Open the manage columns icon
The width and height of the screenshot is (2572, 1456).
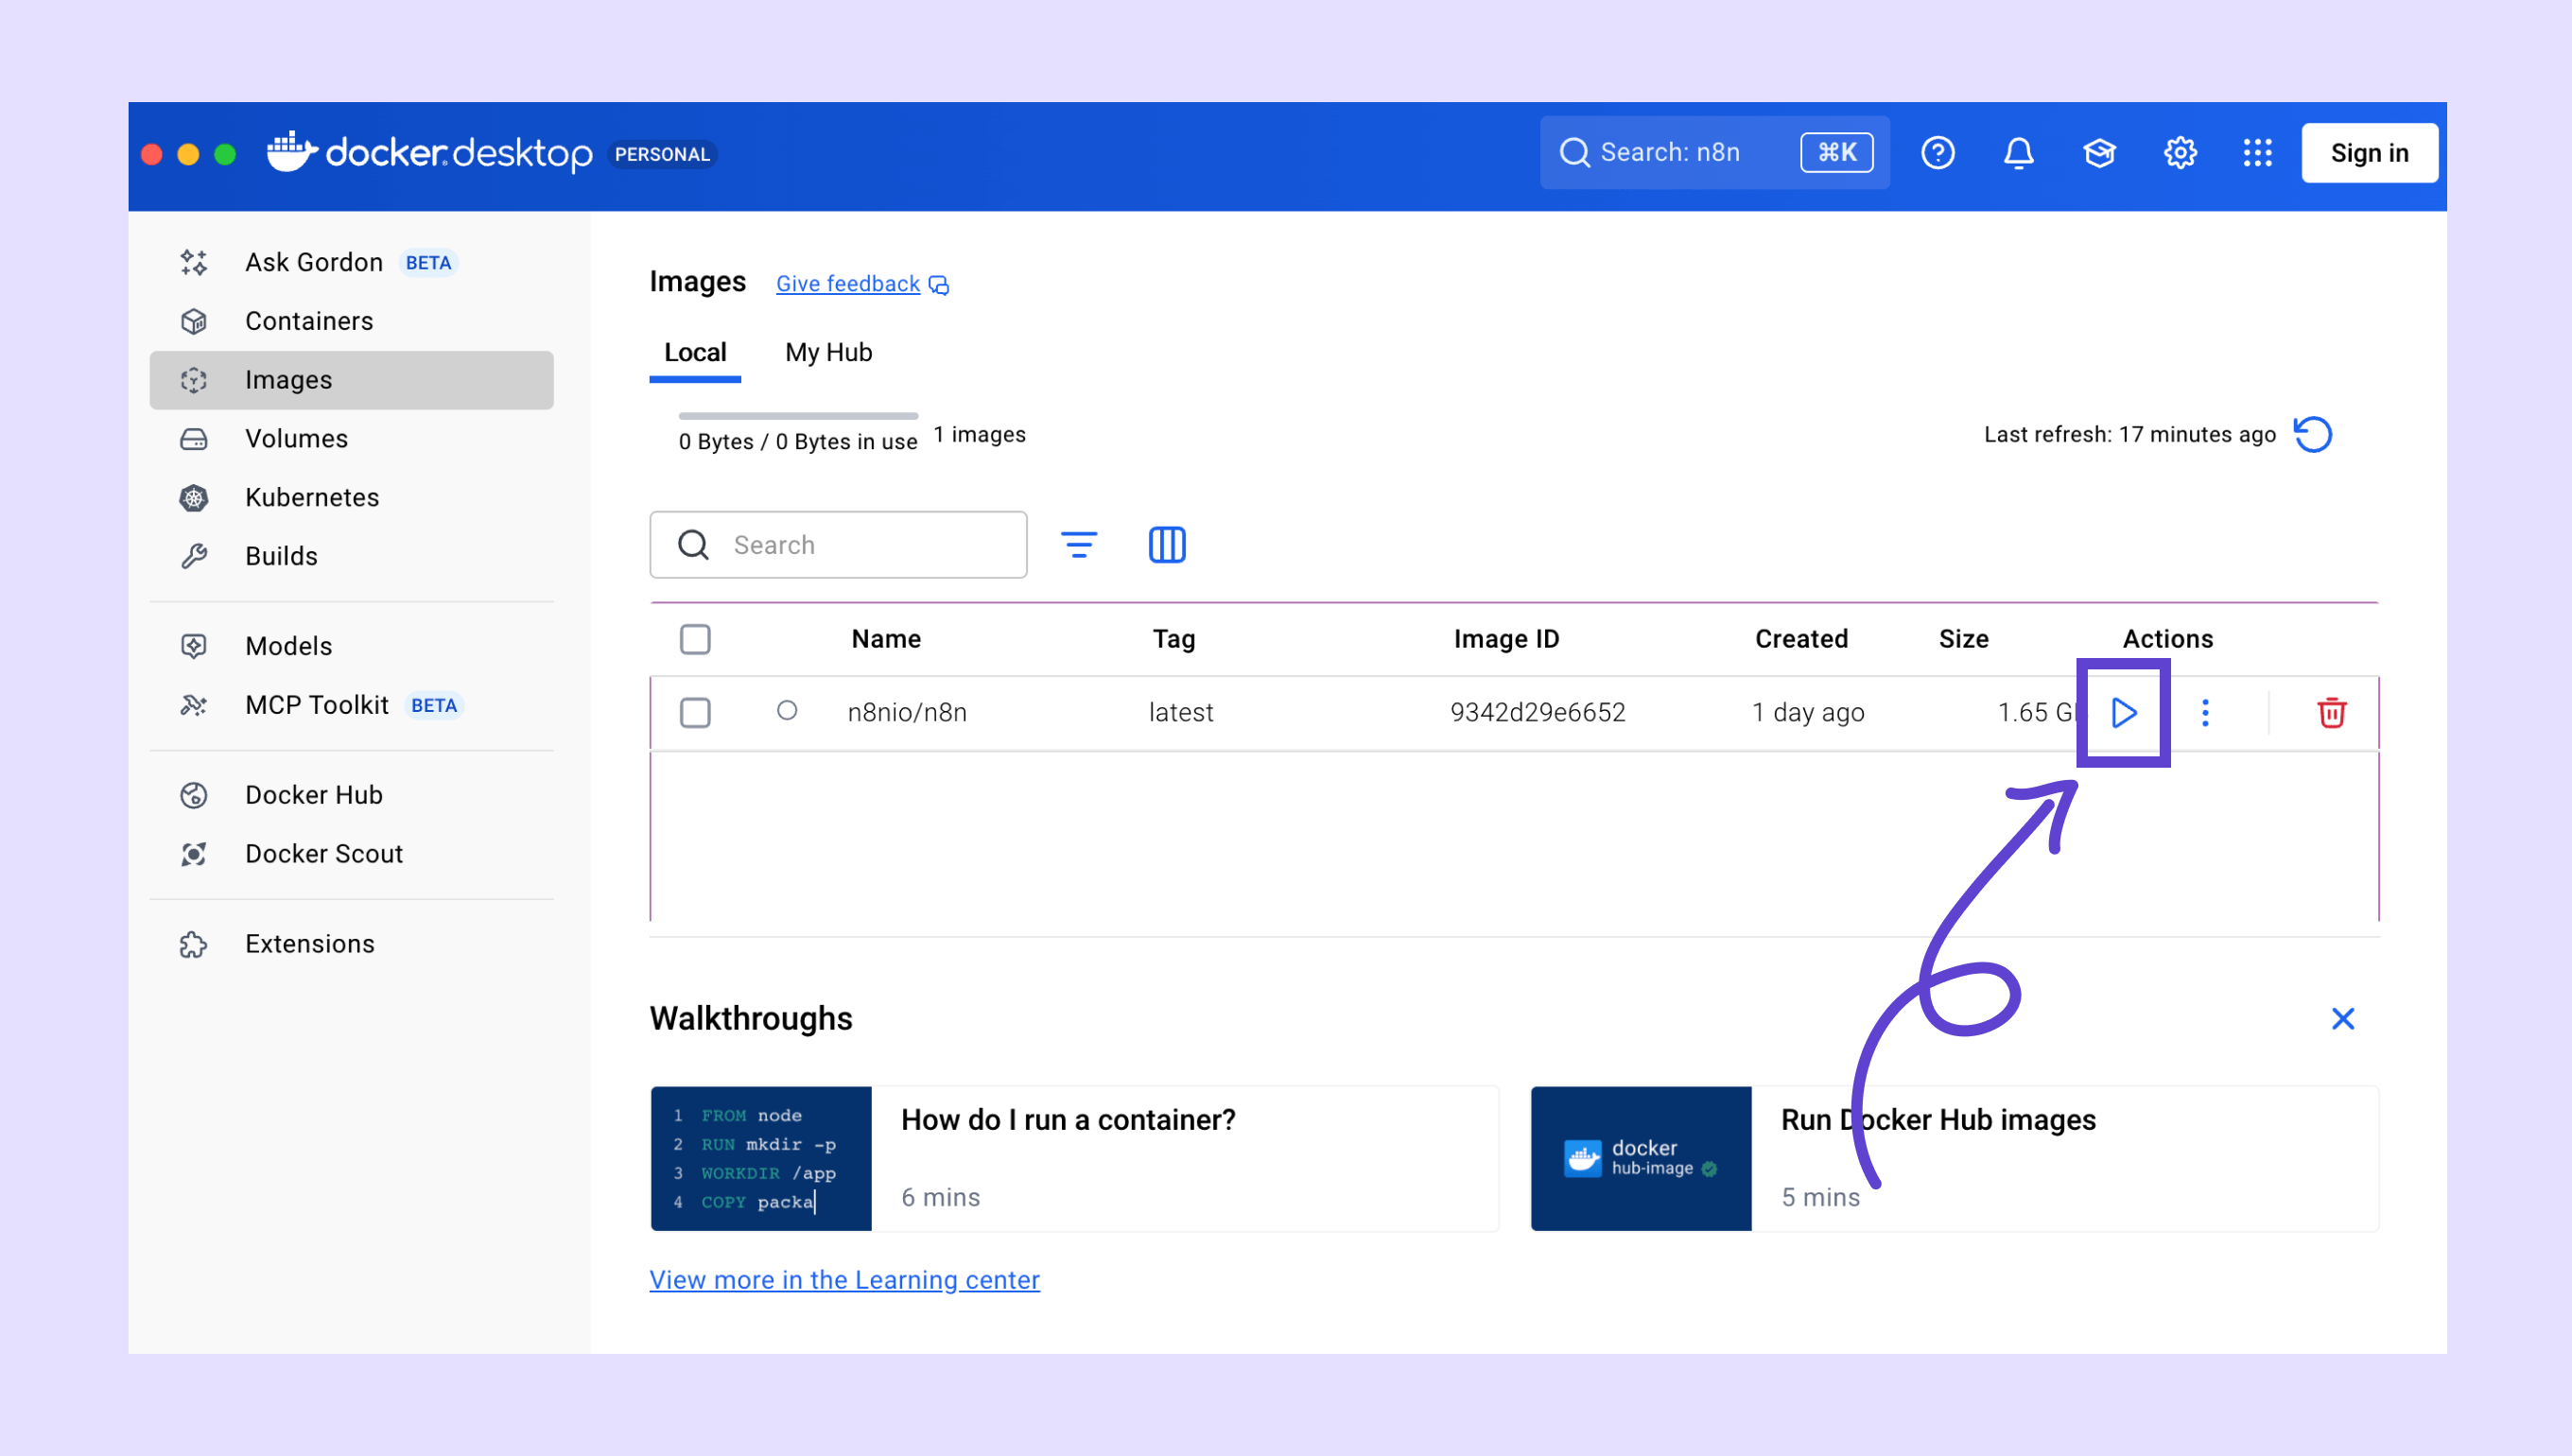pyautogui.click(x=1166, y=545)
